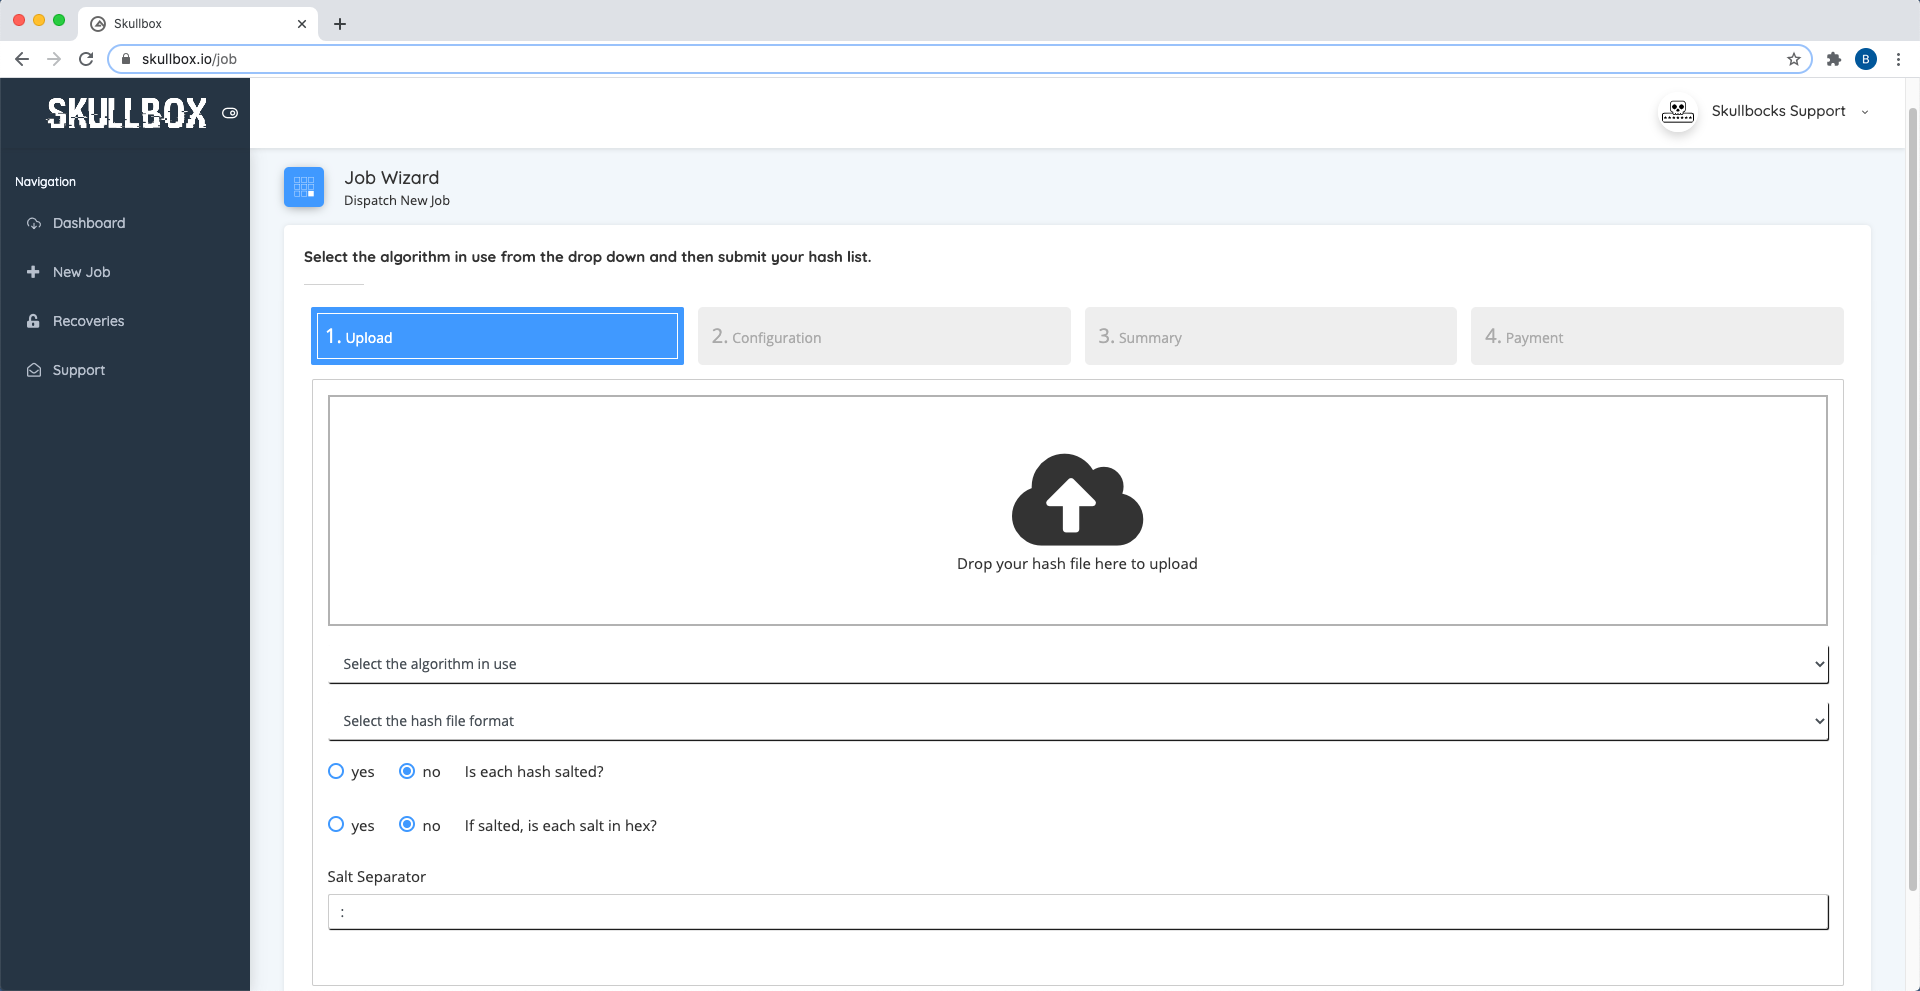
Task: Star the page via bookmark icon
Action: coord(1793,59)
